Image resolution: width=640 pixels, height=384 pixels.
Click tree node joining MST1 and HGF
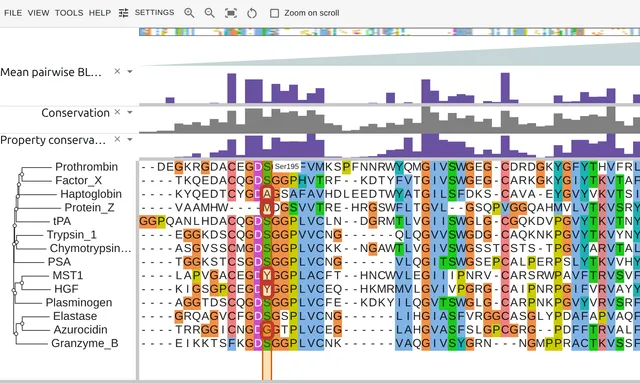[22, 282]
